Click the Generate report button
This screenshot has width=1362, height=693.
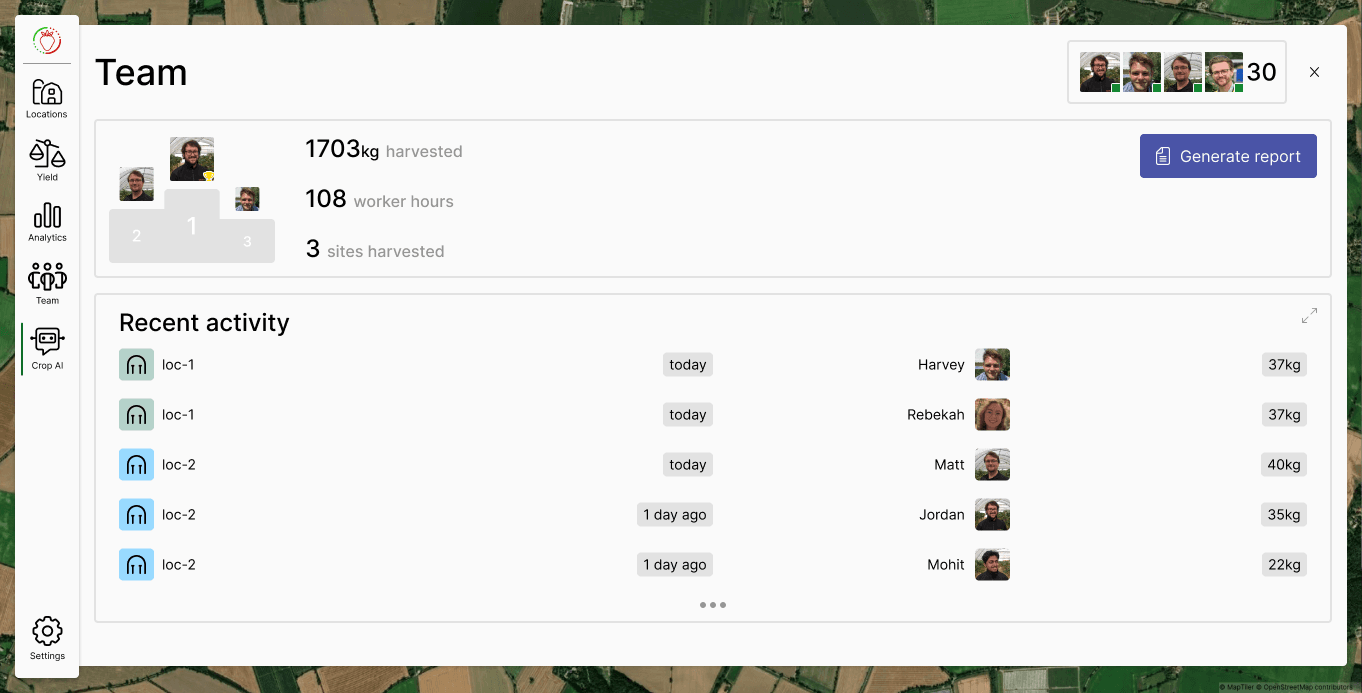pos(1228,157)
